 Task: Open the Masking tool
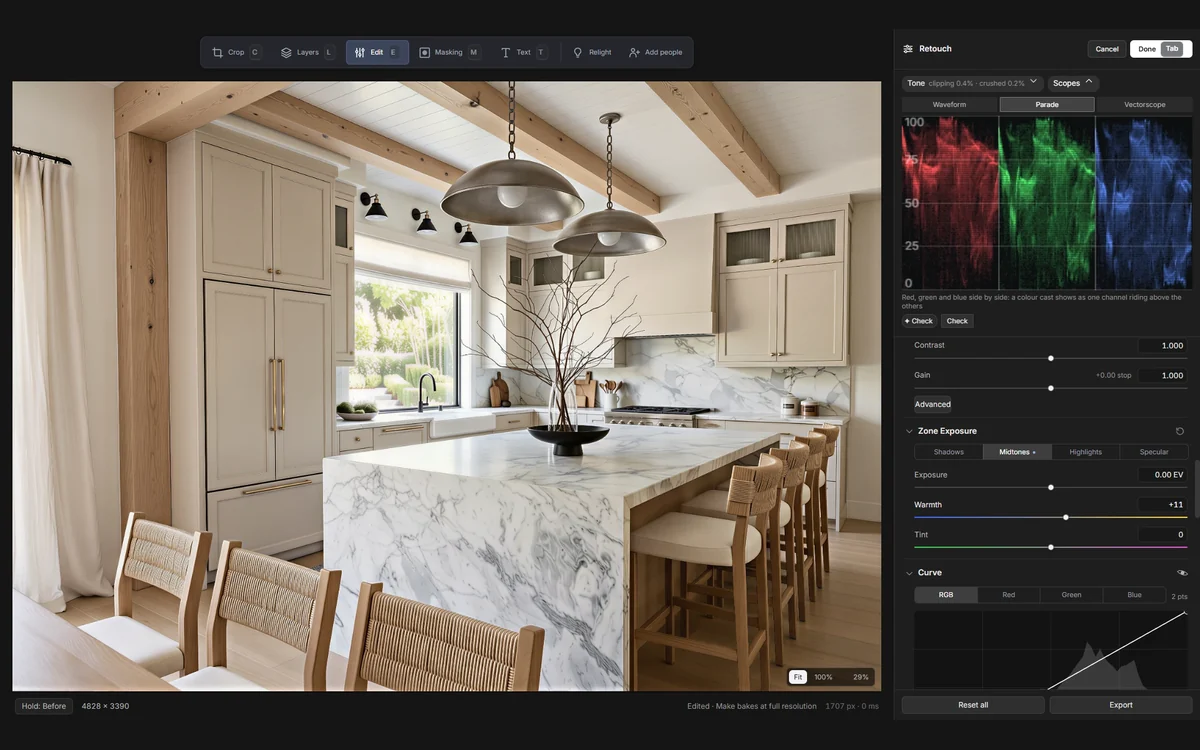tap(448, 52)
